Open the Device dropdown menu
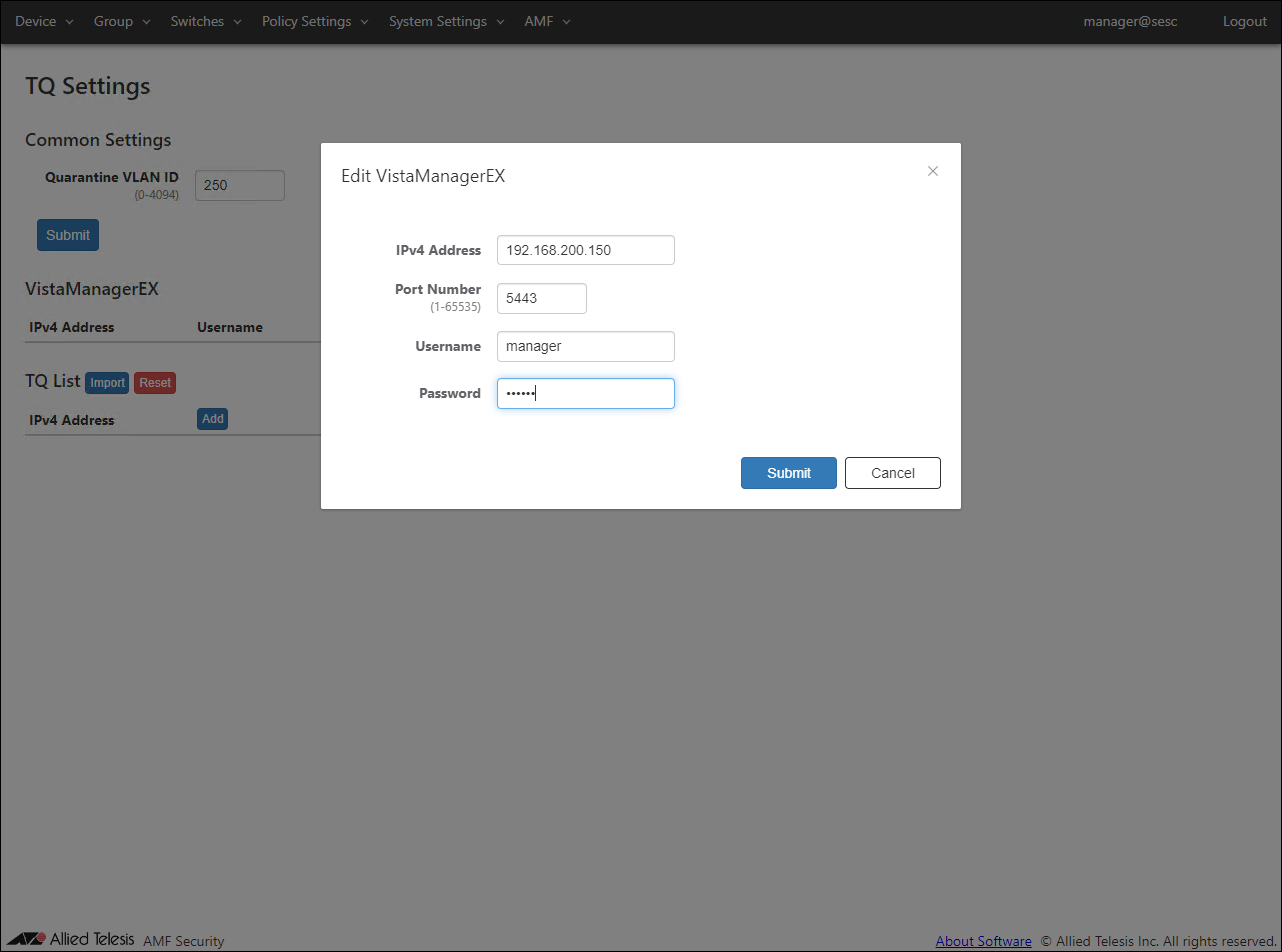Viewport: 1282px width, 952px height. tap(44, 21)
